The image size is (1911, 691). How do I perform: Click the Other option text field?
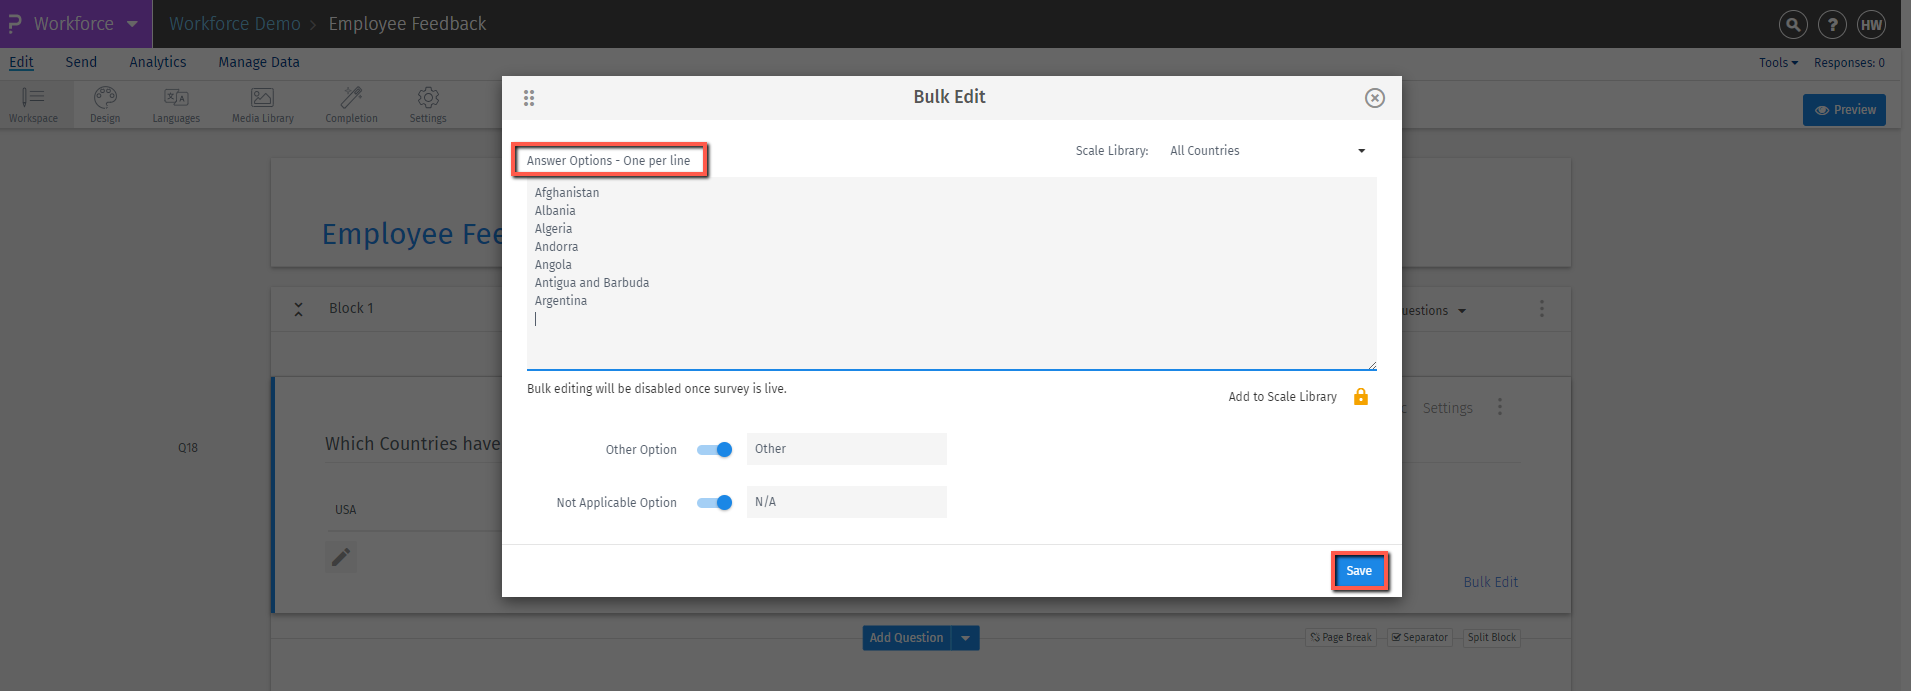pos(846,449)
